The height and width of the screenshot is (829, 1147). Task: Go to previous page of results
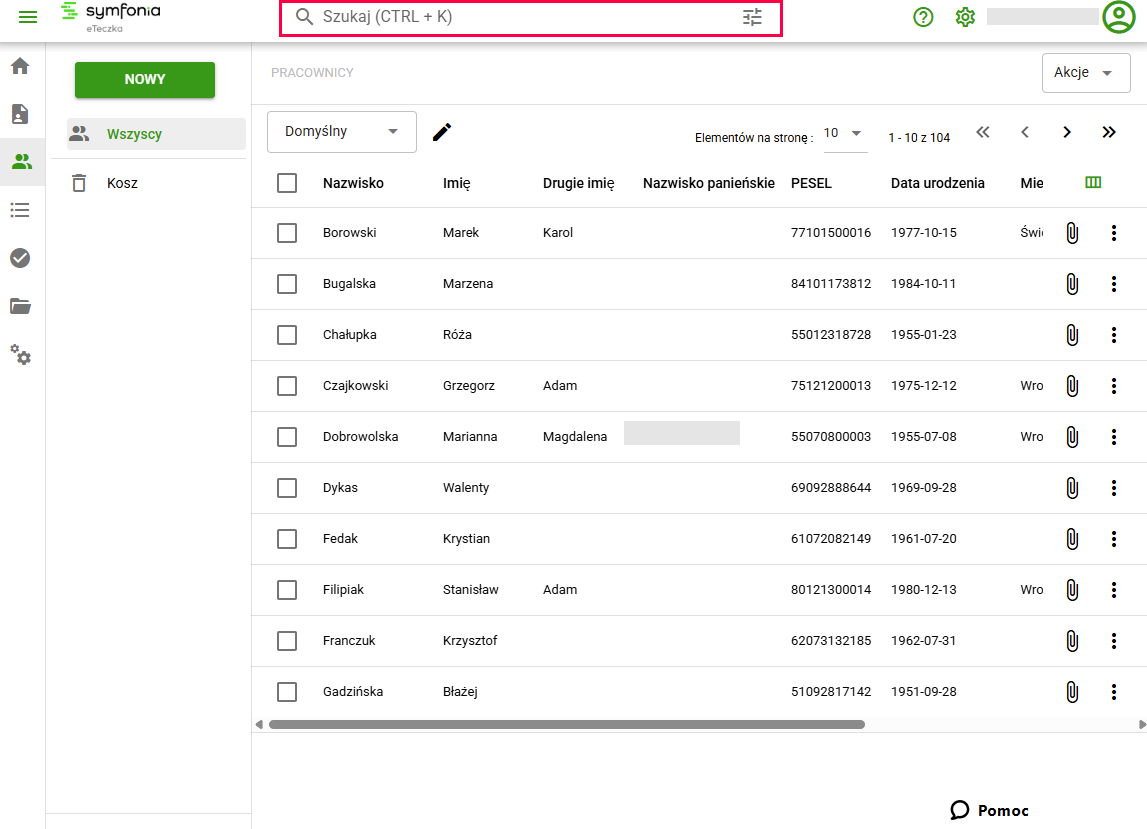coord(1025,132)
